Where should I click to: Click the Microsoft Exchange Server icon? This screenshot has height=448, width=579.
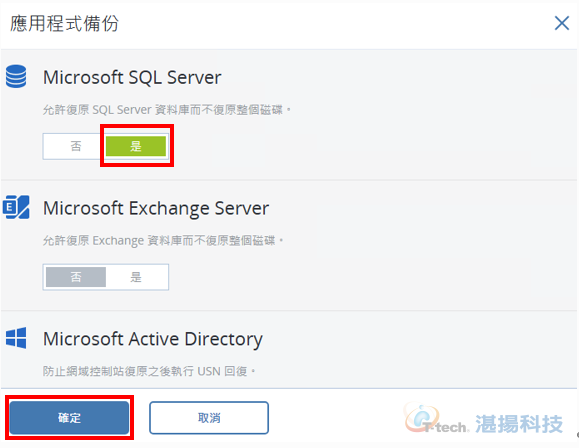[x=16, y=207]
